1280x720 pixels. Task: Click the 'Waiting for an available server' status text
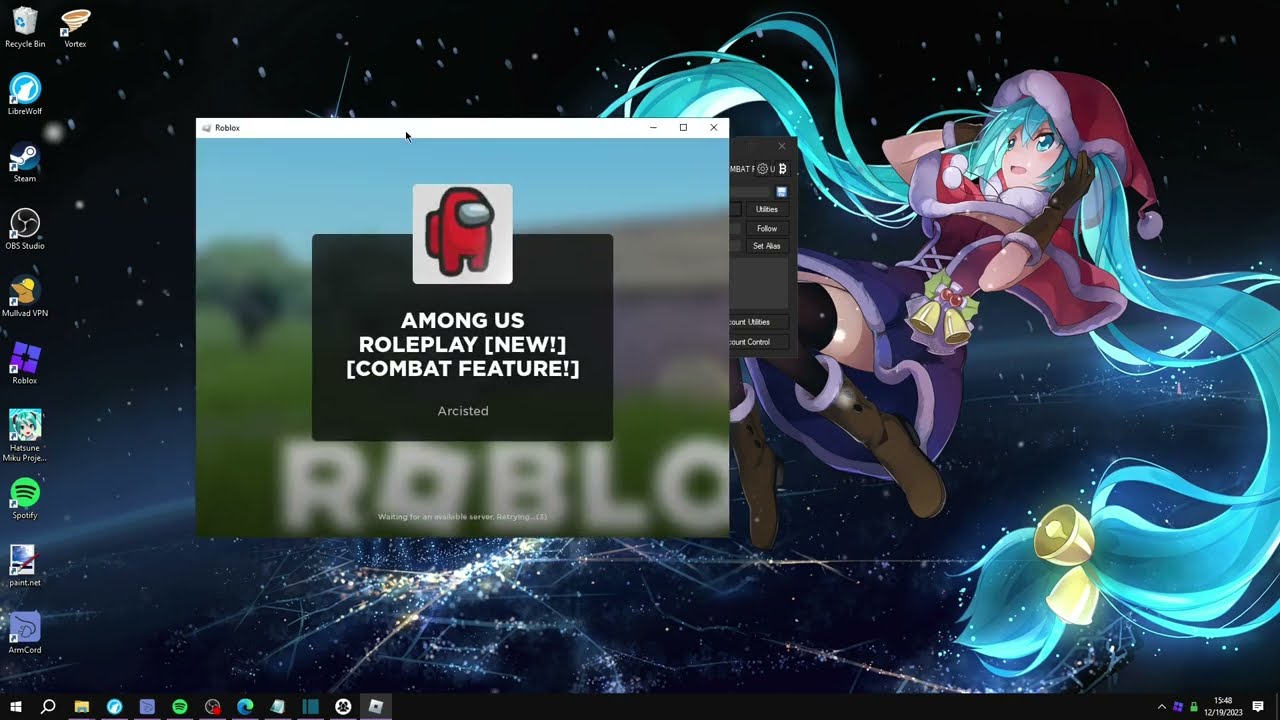tap(462, 517)
